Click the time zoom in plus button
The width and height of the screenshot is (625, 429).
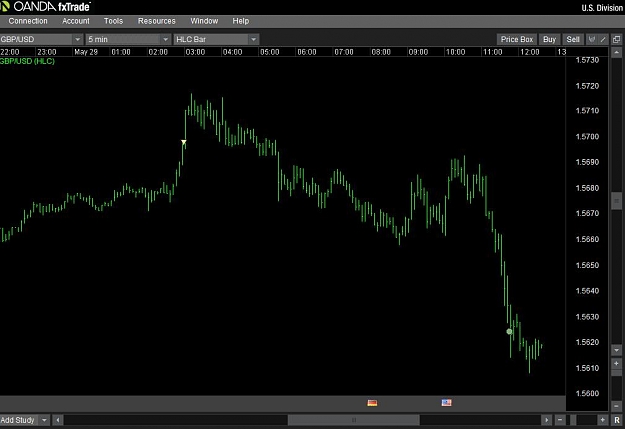click(x=602, y=420)
